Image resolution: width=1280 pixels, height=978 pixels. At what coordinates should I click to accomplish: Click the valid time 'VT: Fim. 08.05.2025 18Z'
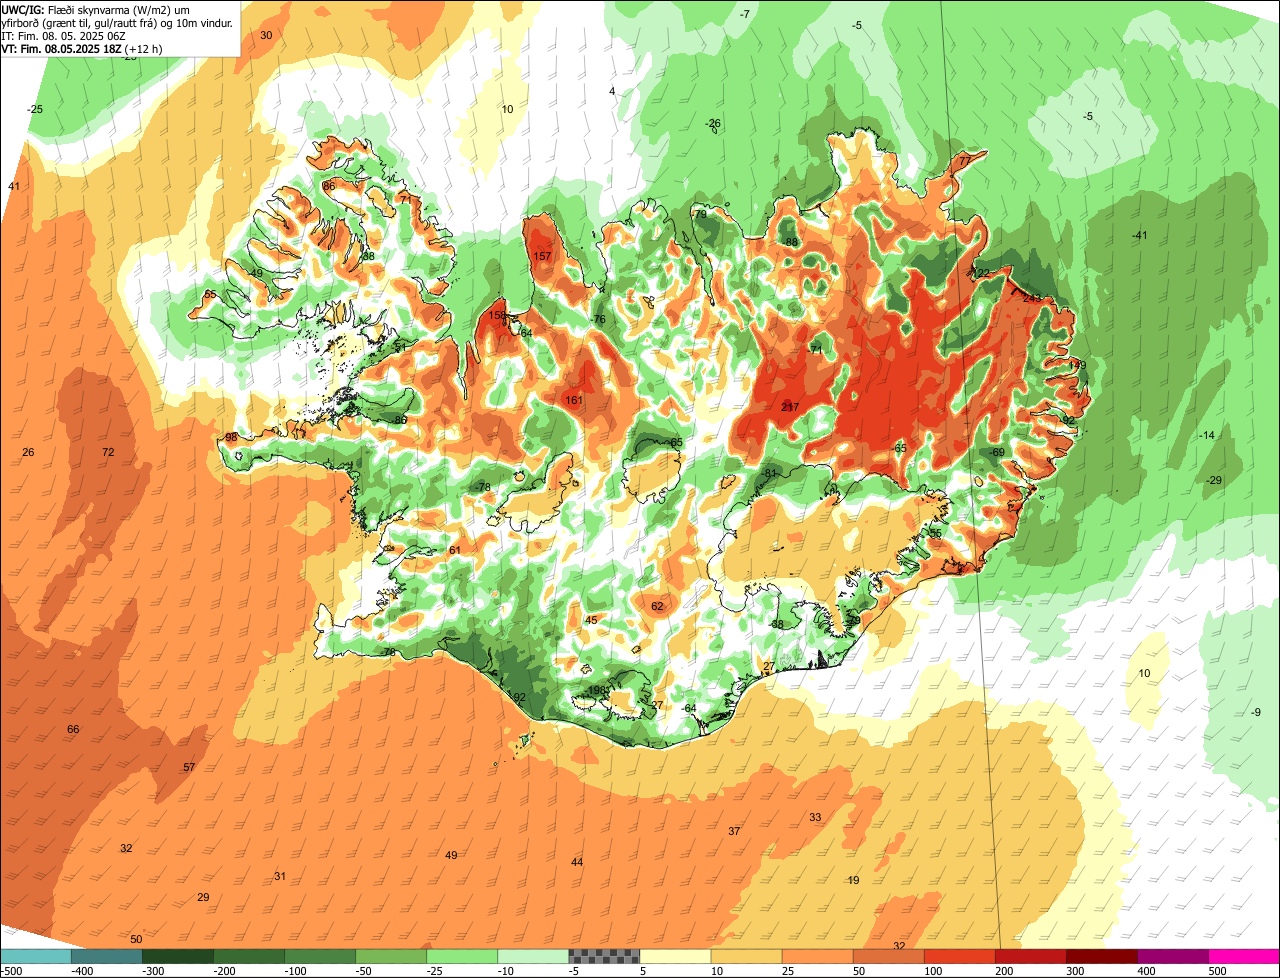coord(61,48)
